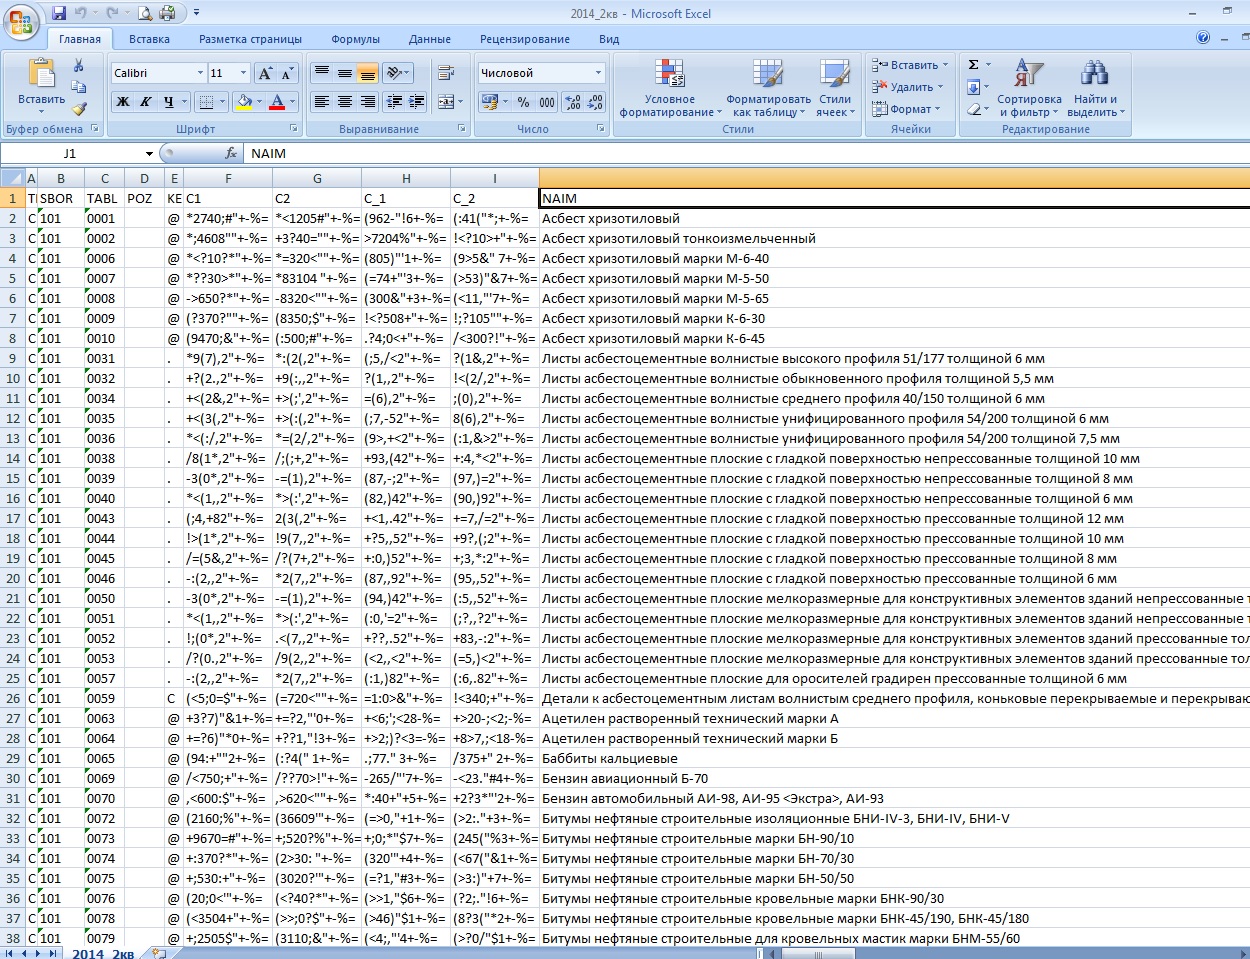Screen dimensions: 1250x959
Task: Open the Calibri font name dropdown
Action: coord(198,73)
